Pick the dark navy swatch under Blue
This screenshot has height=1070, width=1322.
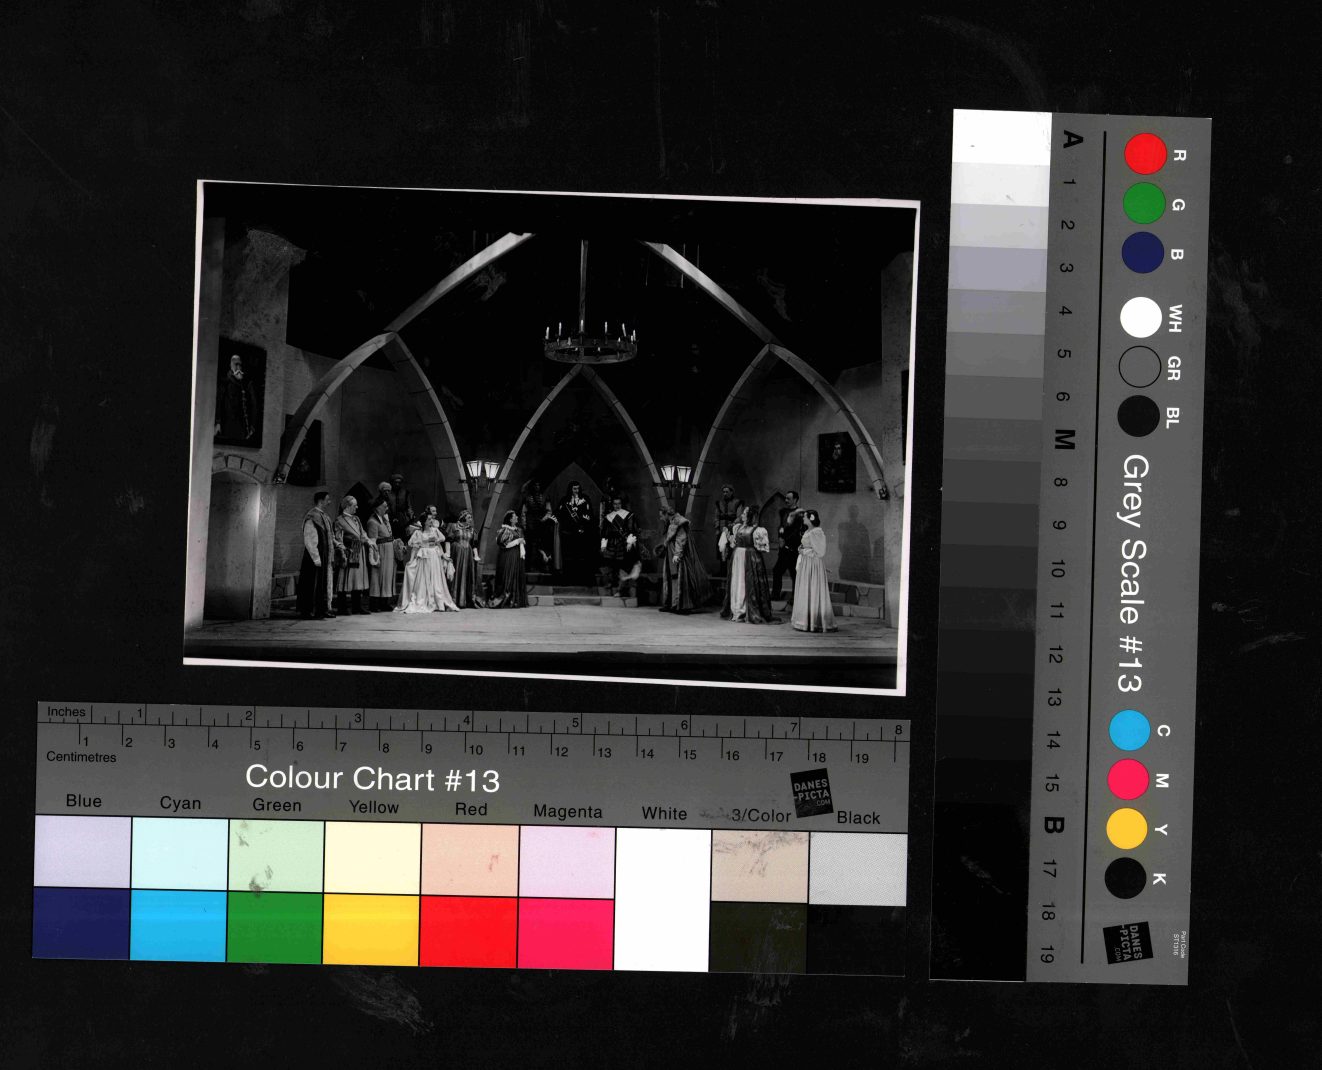point(81,923)
